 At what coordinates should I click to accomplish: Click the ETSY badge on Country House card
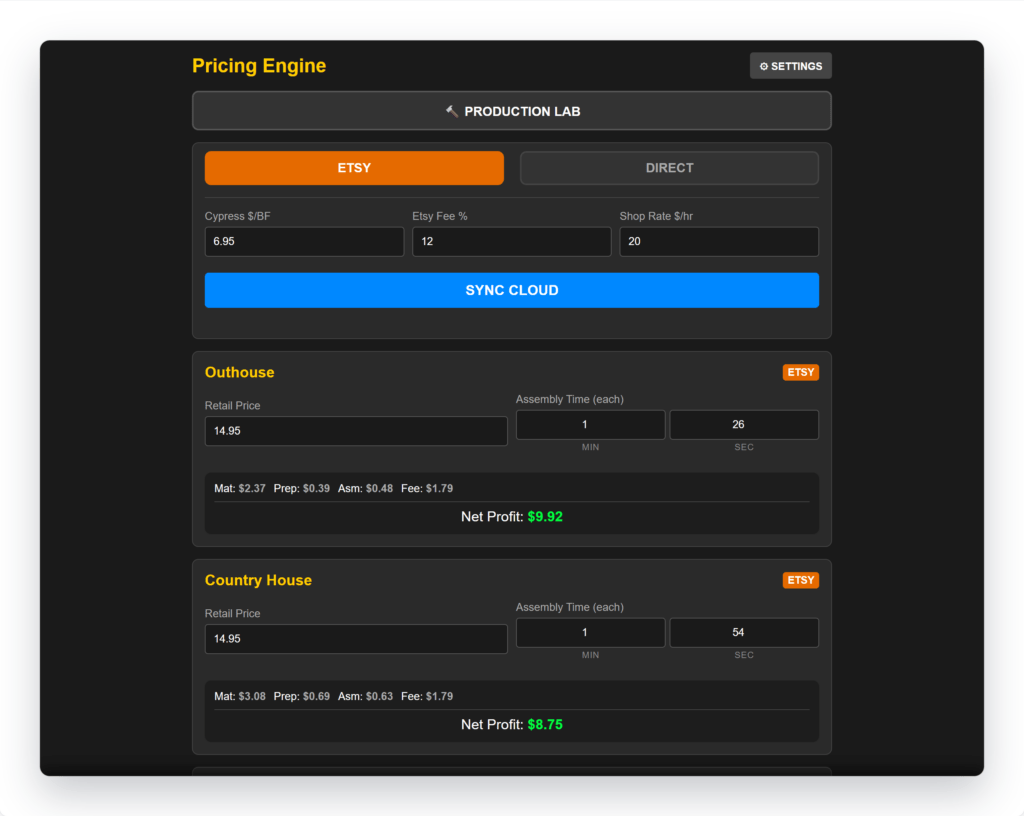pos(801,580)
